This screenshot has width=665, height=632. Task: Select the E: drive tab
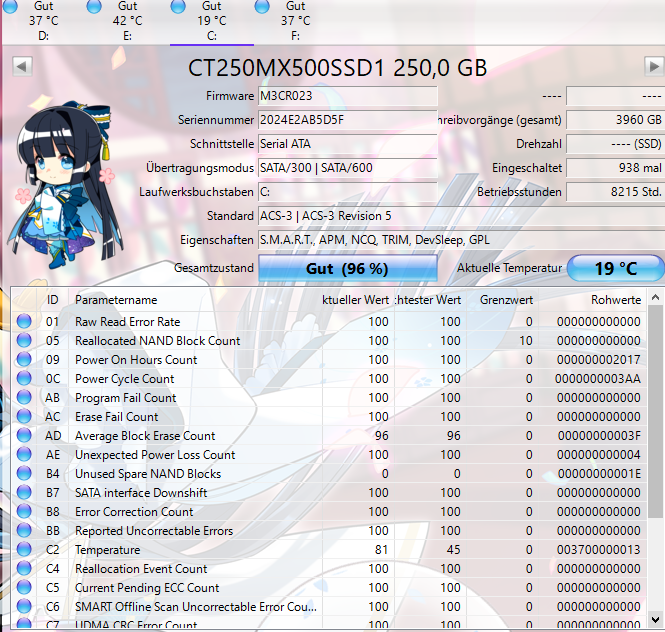click(128, 21)
